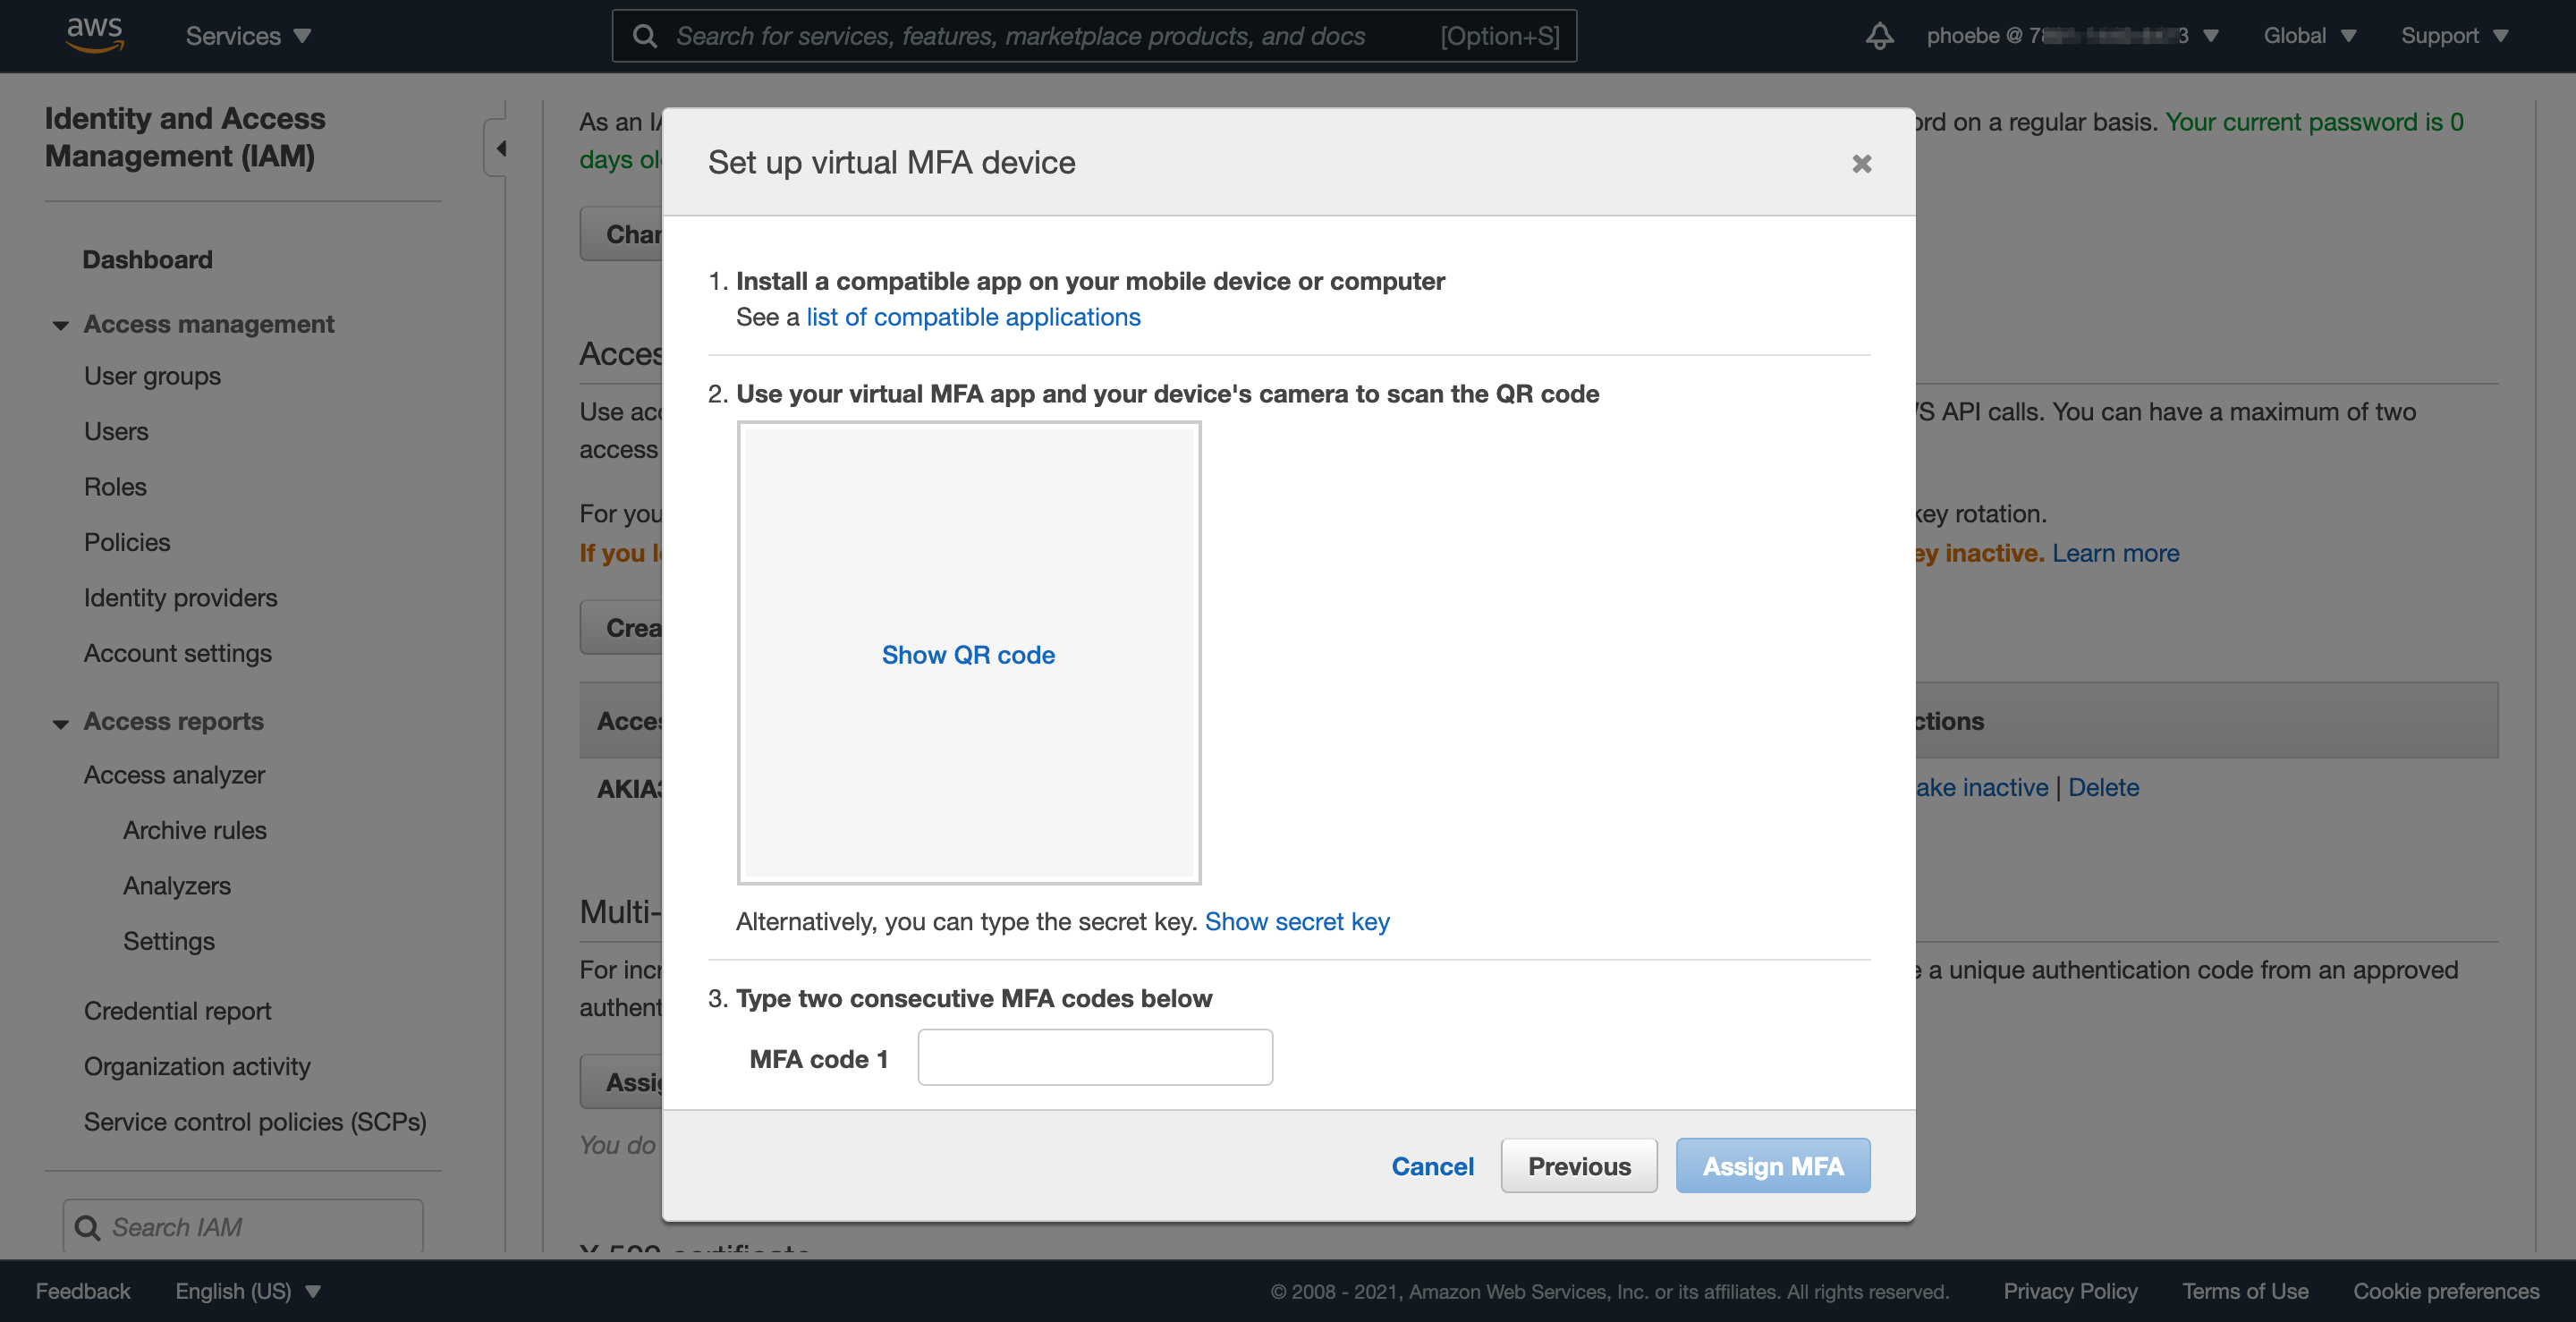
Task: Close the MFA dialog with the X
Action: (1861, 163)
